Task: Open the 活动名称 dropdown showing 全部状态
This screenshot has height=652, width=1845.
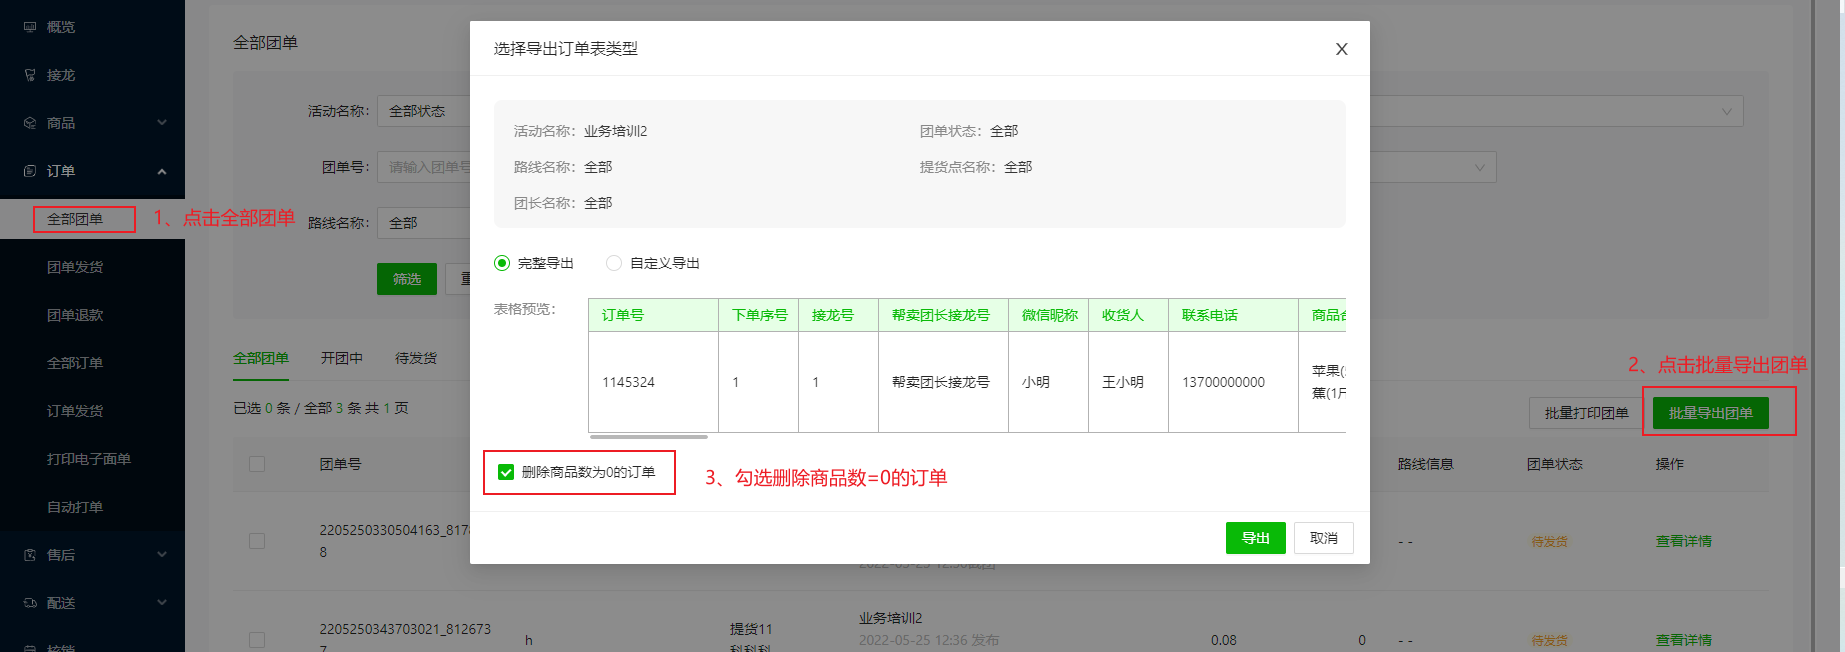Action: pos(424,111)
